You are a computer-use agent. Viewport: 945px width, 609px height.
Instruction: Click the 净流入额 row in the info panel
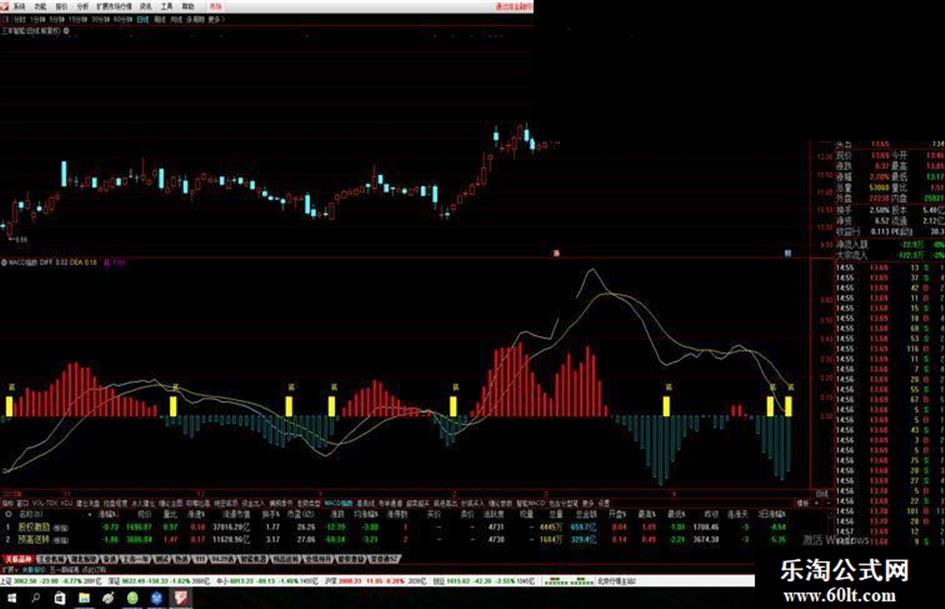click(890, 245)
